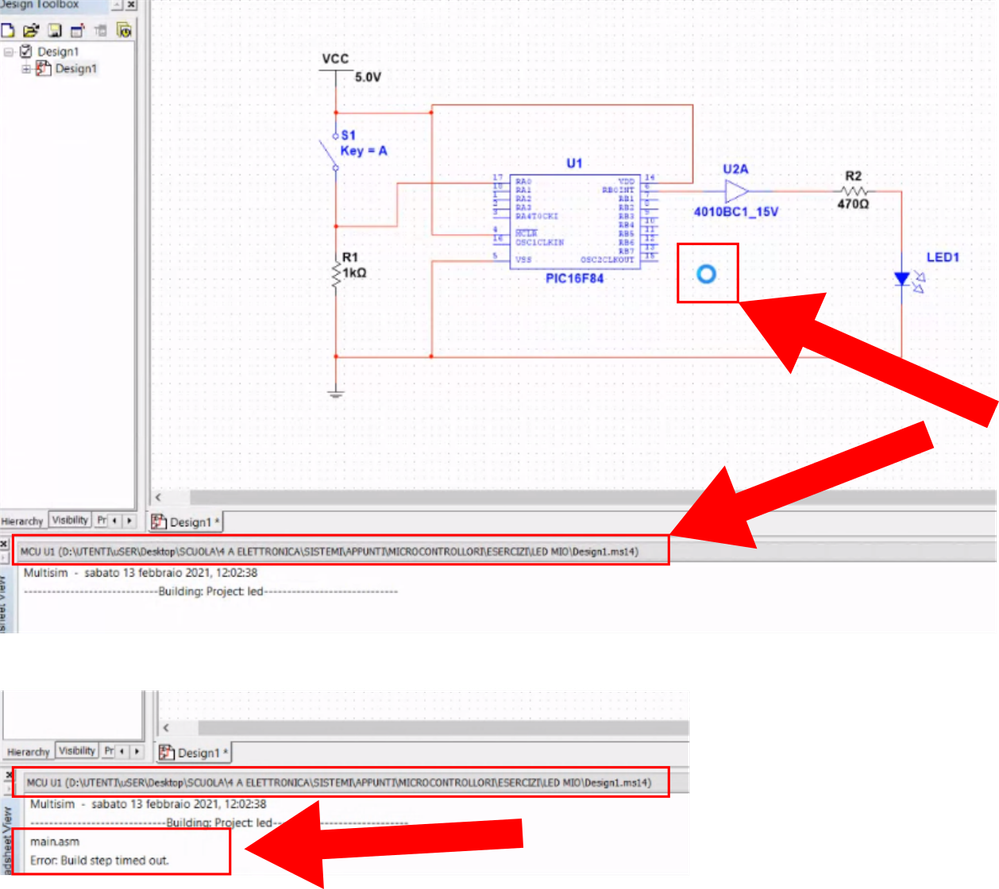Click MCU U1 path header in upper screenshot

341,551
